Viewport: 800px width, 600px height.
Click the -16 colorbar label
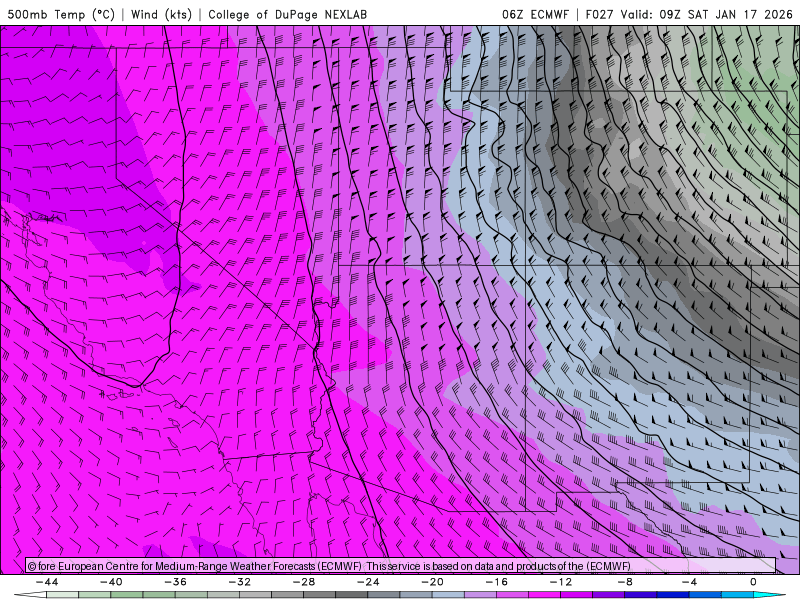tap(496, 582)
